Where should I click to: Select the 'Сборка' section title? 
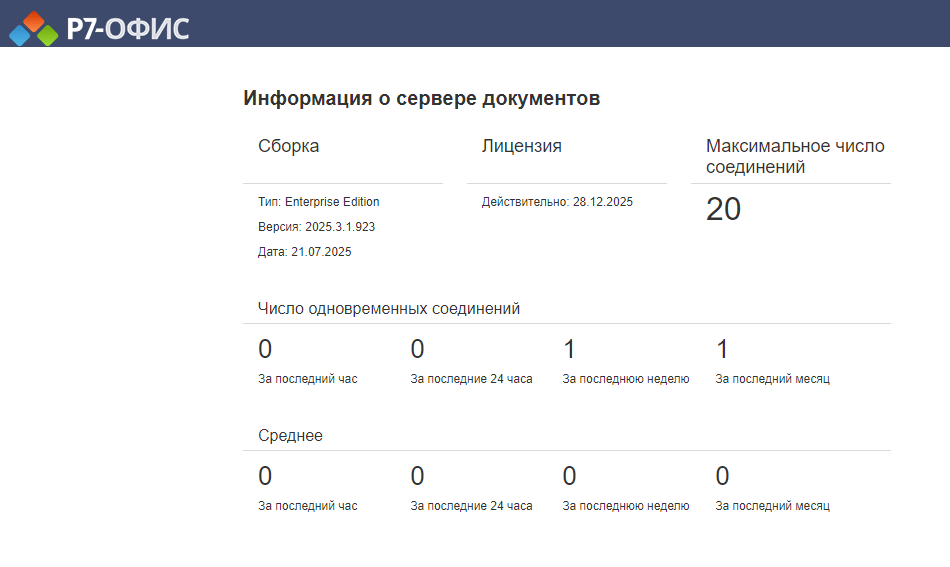click(289, 146)
